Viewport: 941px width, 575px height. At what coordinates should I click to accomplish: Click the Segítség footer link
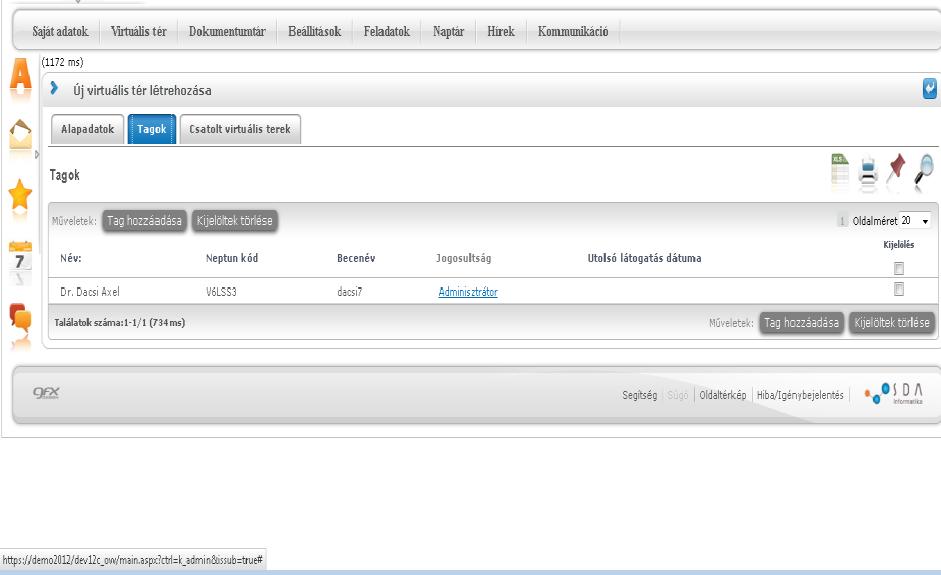[640, 395]
